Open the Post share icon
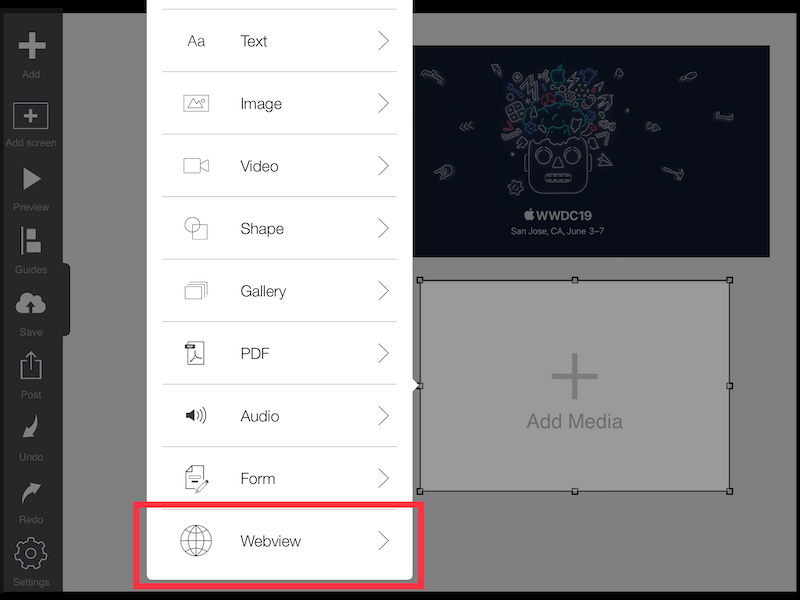 [x=31, y=365]
